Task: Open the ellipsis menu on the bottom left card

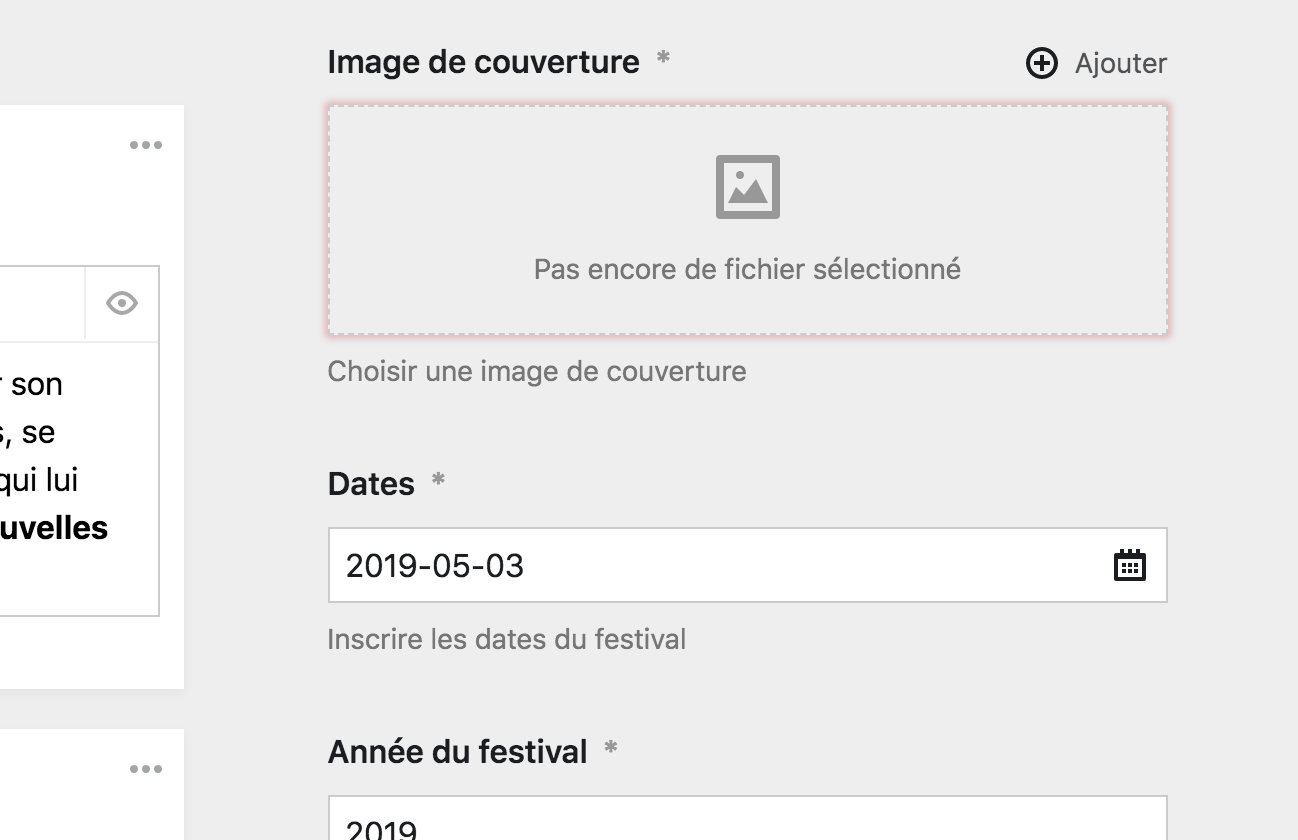Action: (148, 769)
